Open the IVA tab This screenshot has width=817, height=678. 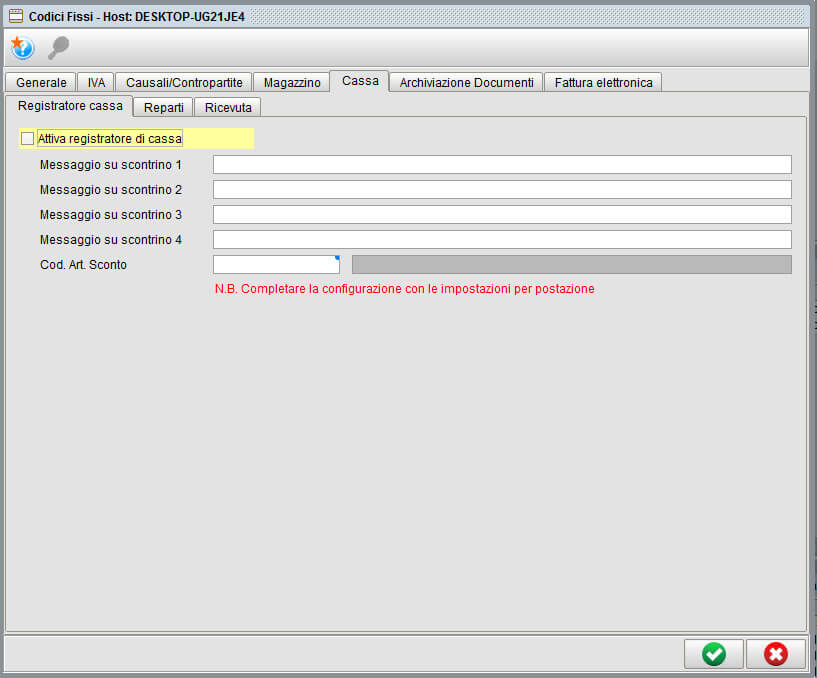pyautogui.click(x=95, y=82)
